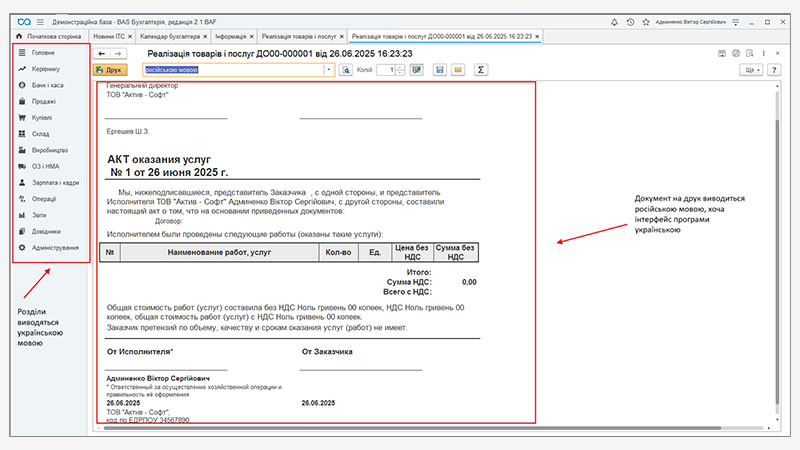The height and width of the screenshot is (450, 800).
Task: Open the Склад section
Action: (x=40, y=134)
